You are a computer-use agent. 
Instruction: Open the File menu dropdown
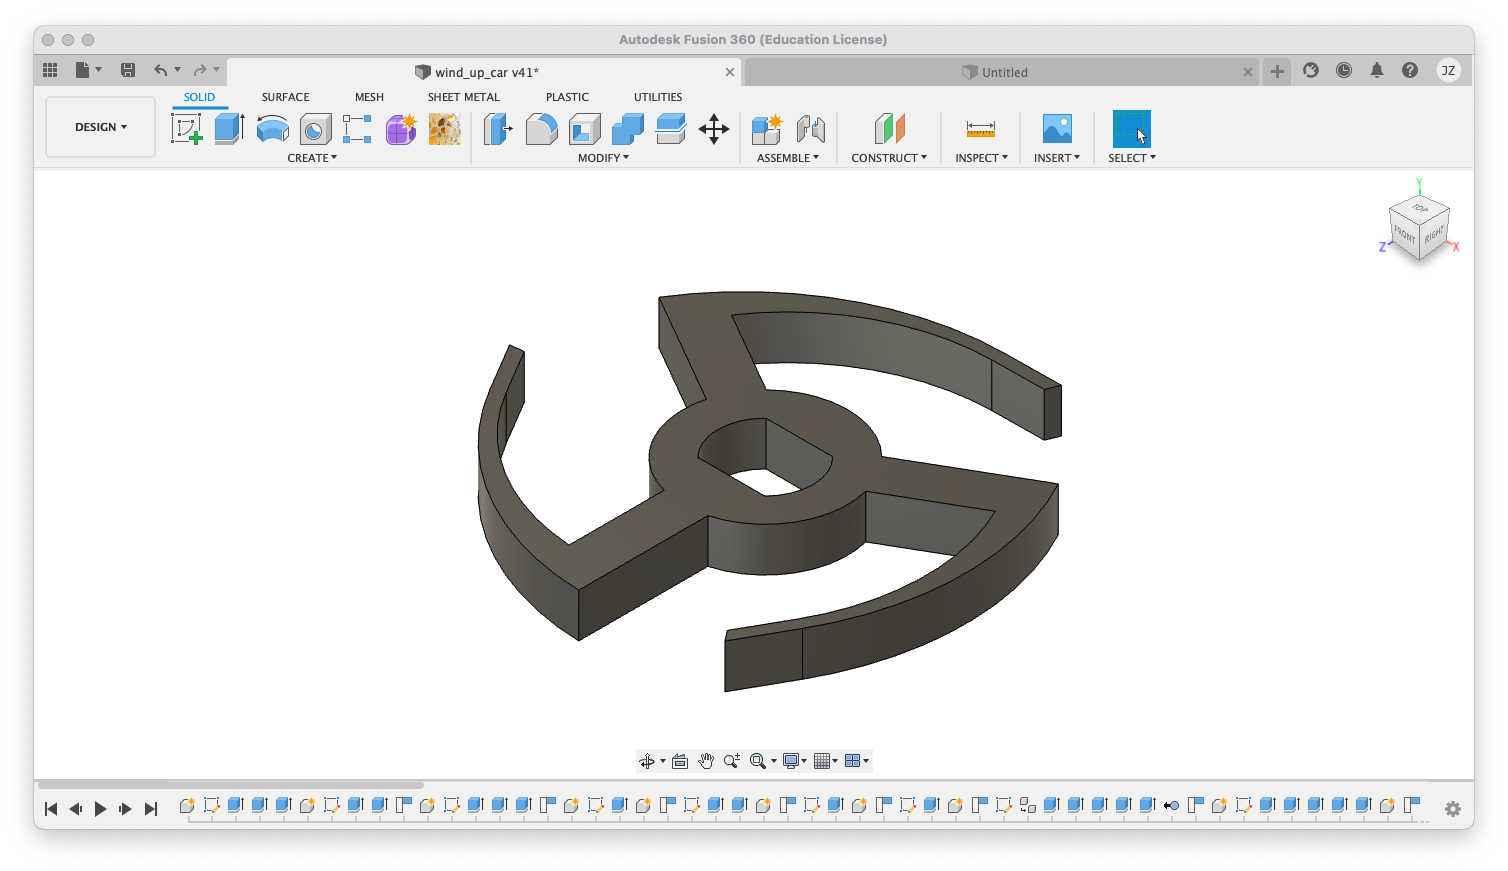88,70
